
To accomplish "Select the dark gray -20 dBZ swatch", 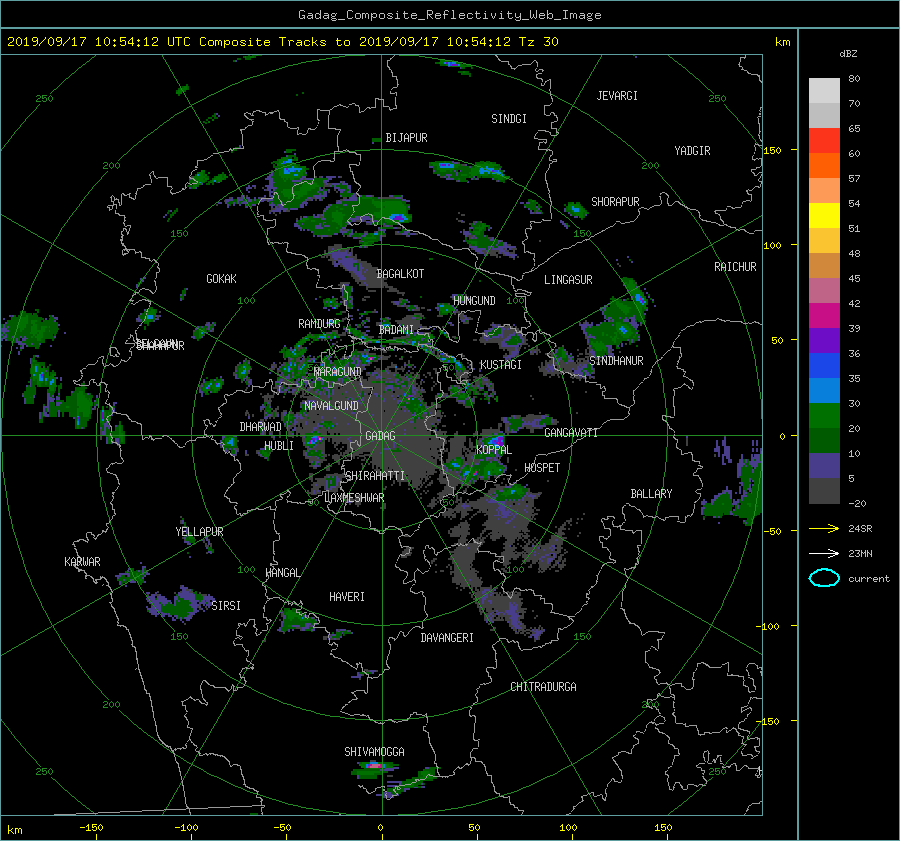I will (x=824, y=491).
